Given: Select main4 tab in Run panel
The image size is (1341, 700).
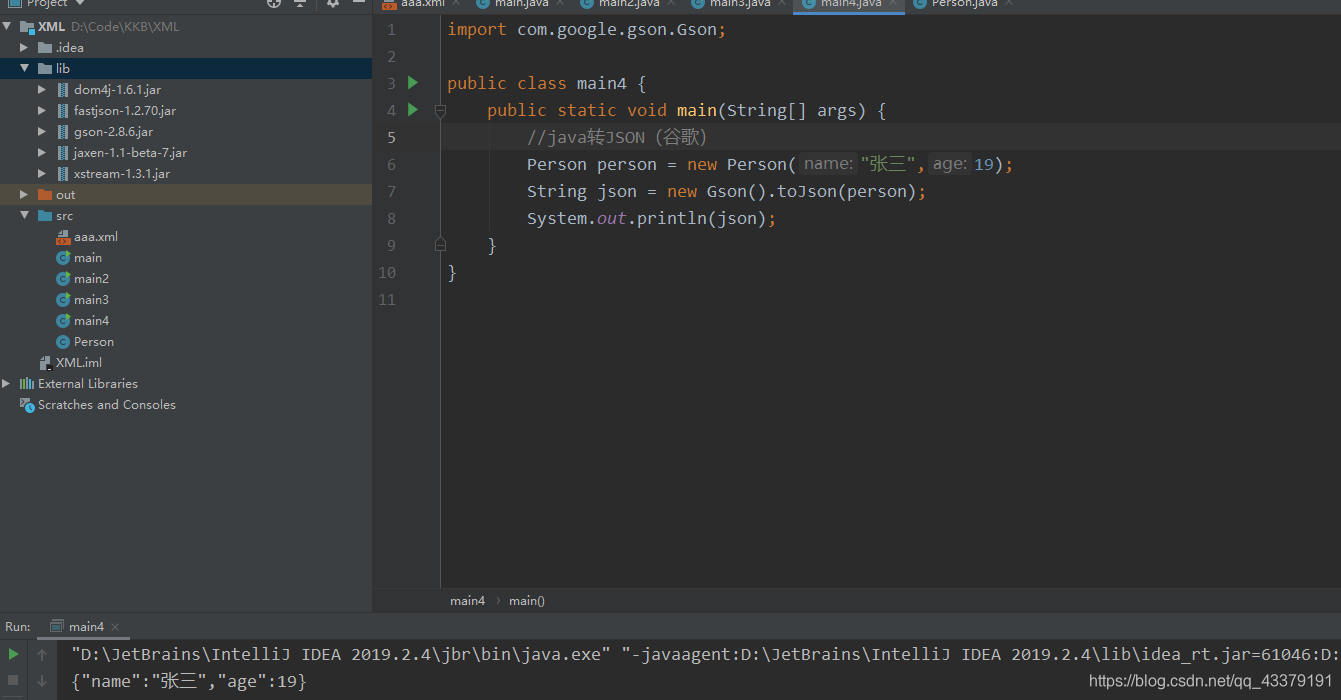Looking at the screenshot, I should click(86, 627).
